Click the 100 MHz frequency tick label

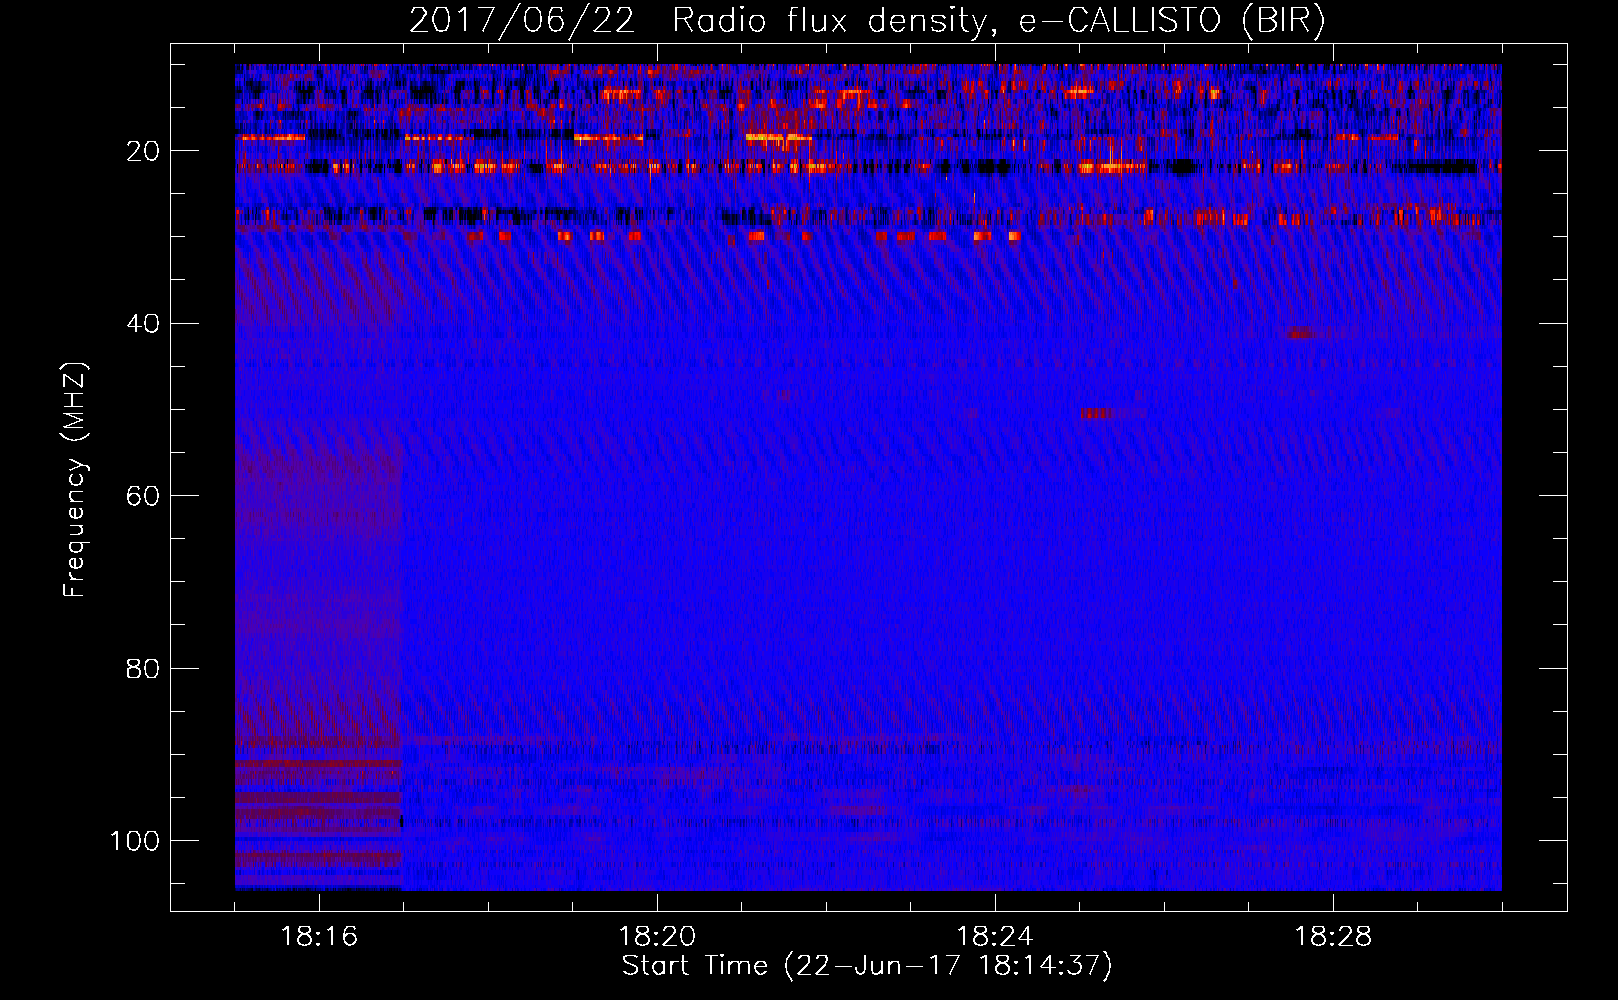pos(135,841)
